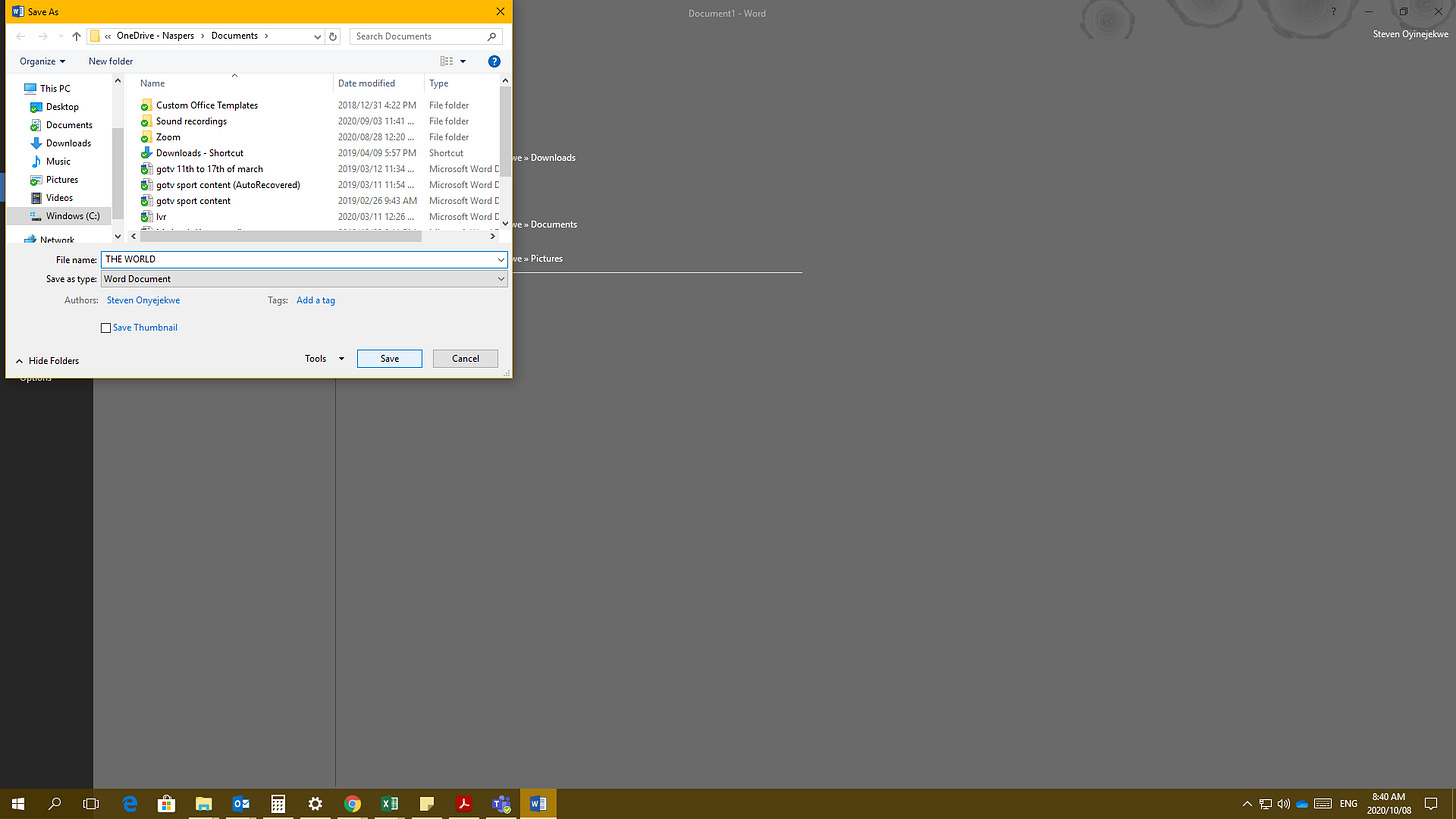Screen dimensions: 1456x819
Task: Go back using the Back arrow
Action: pos(20,36)
